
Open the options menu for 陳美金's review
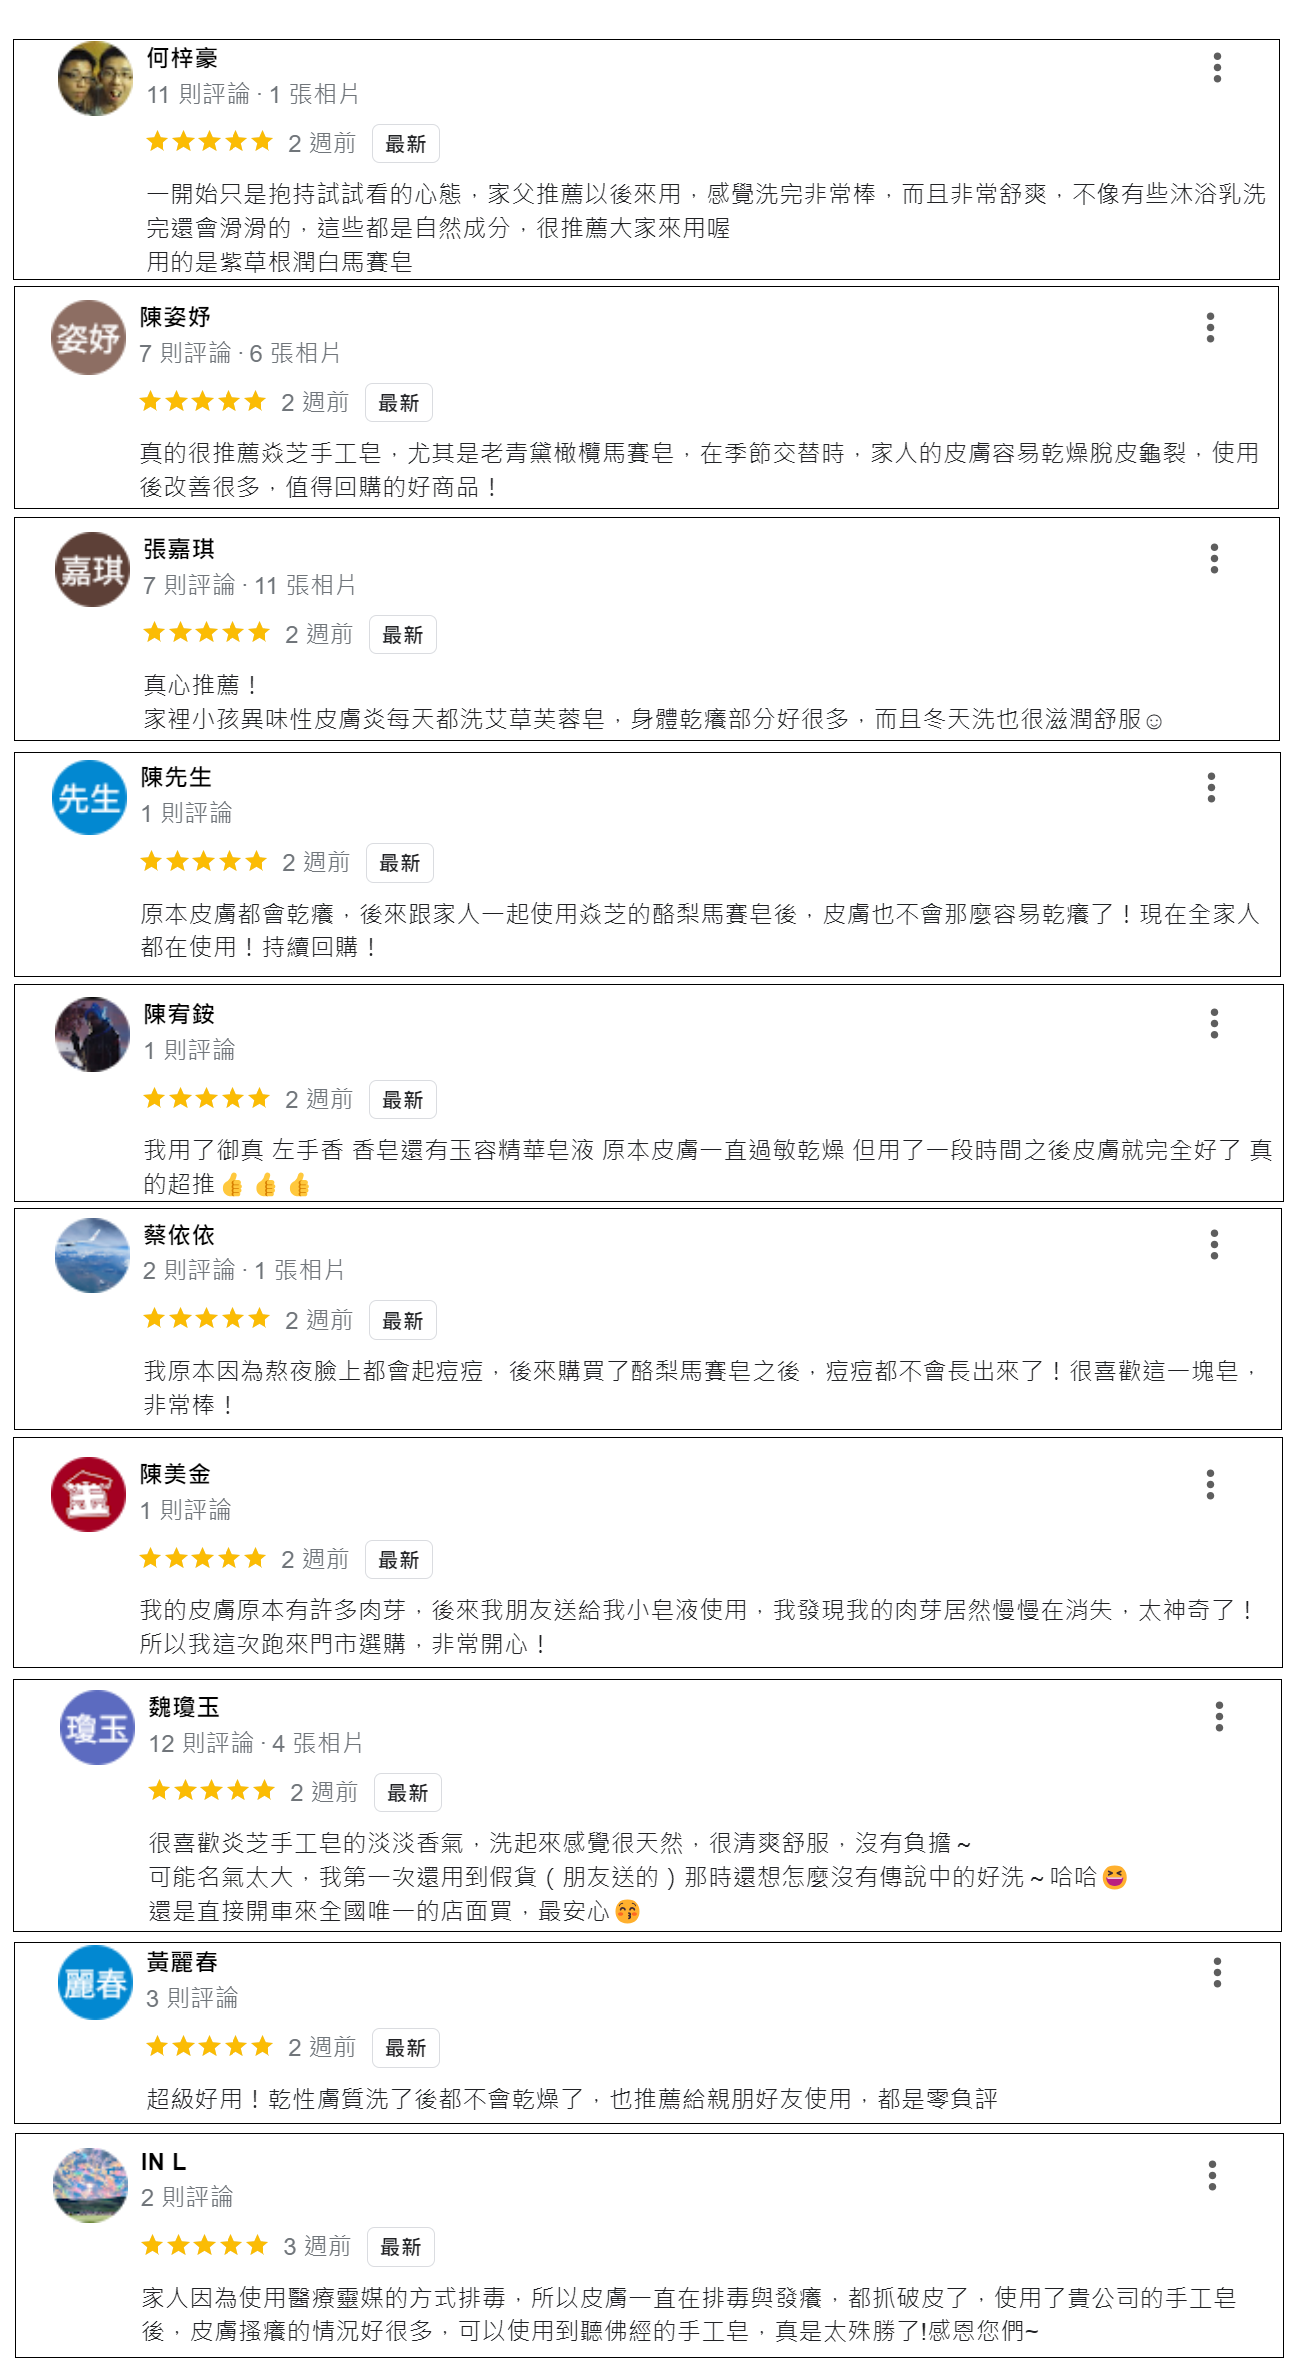1210,1484
